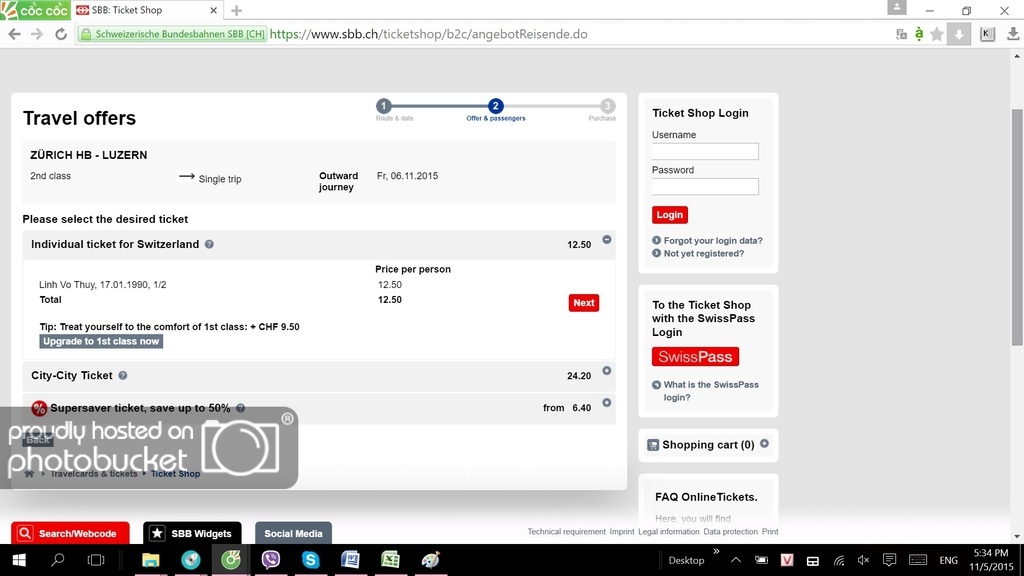
Task: Open Technical requirement footer link
Action: 566,532
